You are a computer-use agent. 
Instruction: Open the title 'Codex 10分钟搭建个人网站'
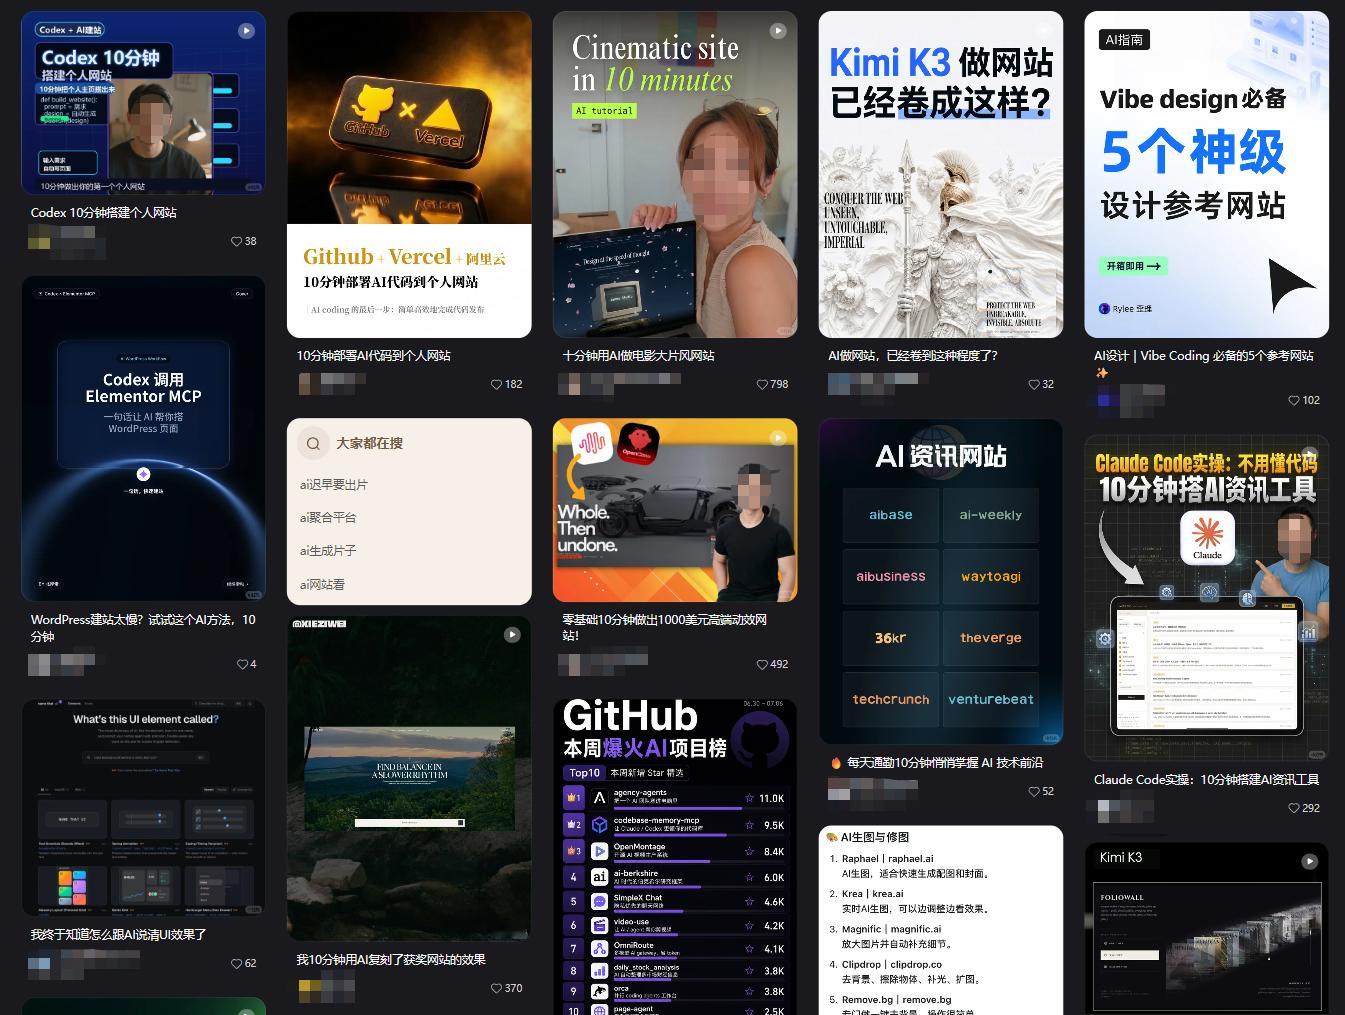(x=104, y=213)
